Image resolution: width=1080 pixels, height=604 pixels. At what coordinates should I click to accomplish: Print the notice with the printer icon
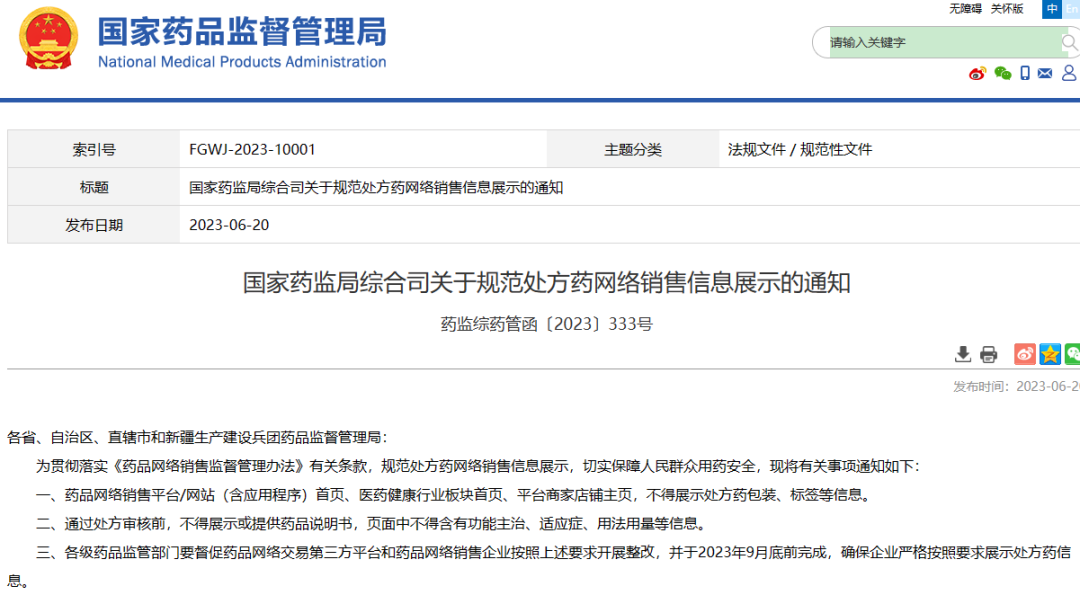pyautogui.click(x=988, y=354)
